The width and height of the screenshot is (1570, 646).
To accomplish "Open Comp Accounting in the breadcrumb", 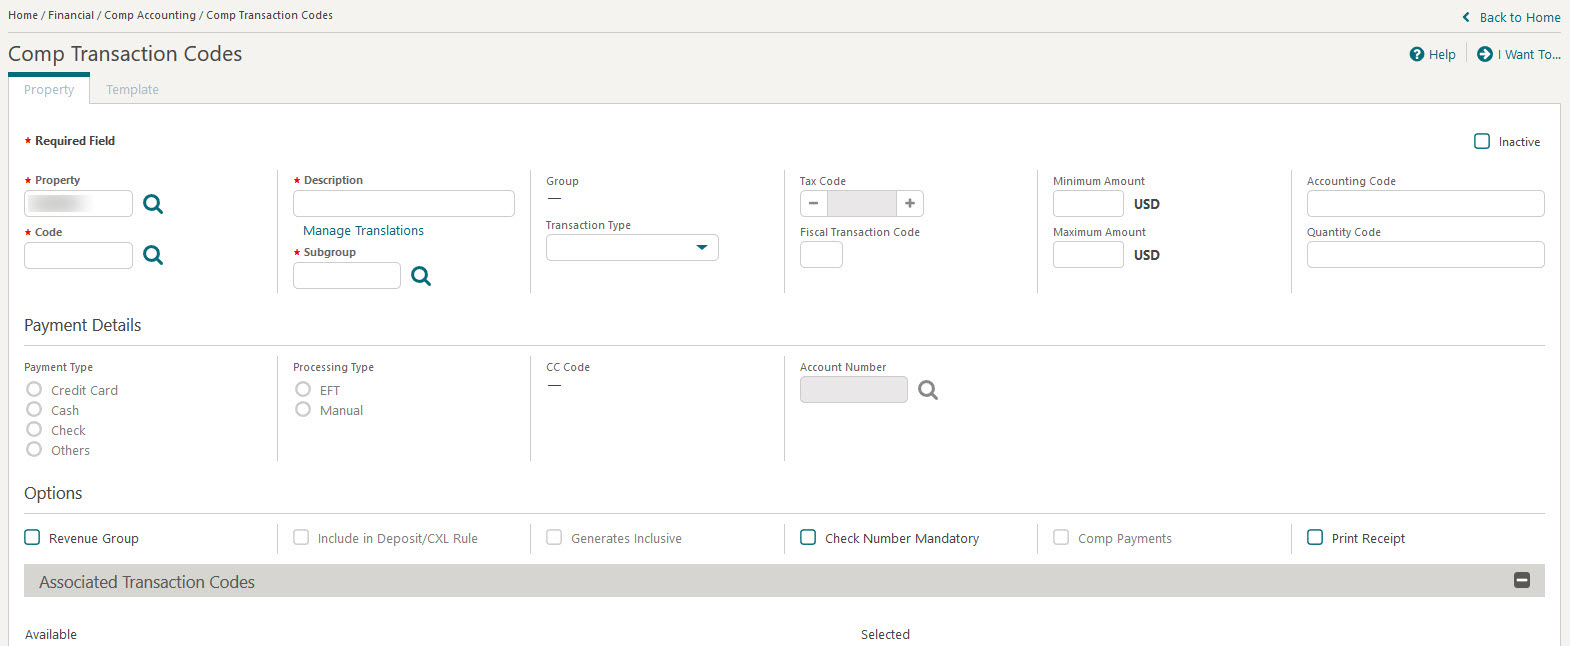I will click(x=150, y=15).
